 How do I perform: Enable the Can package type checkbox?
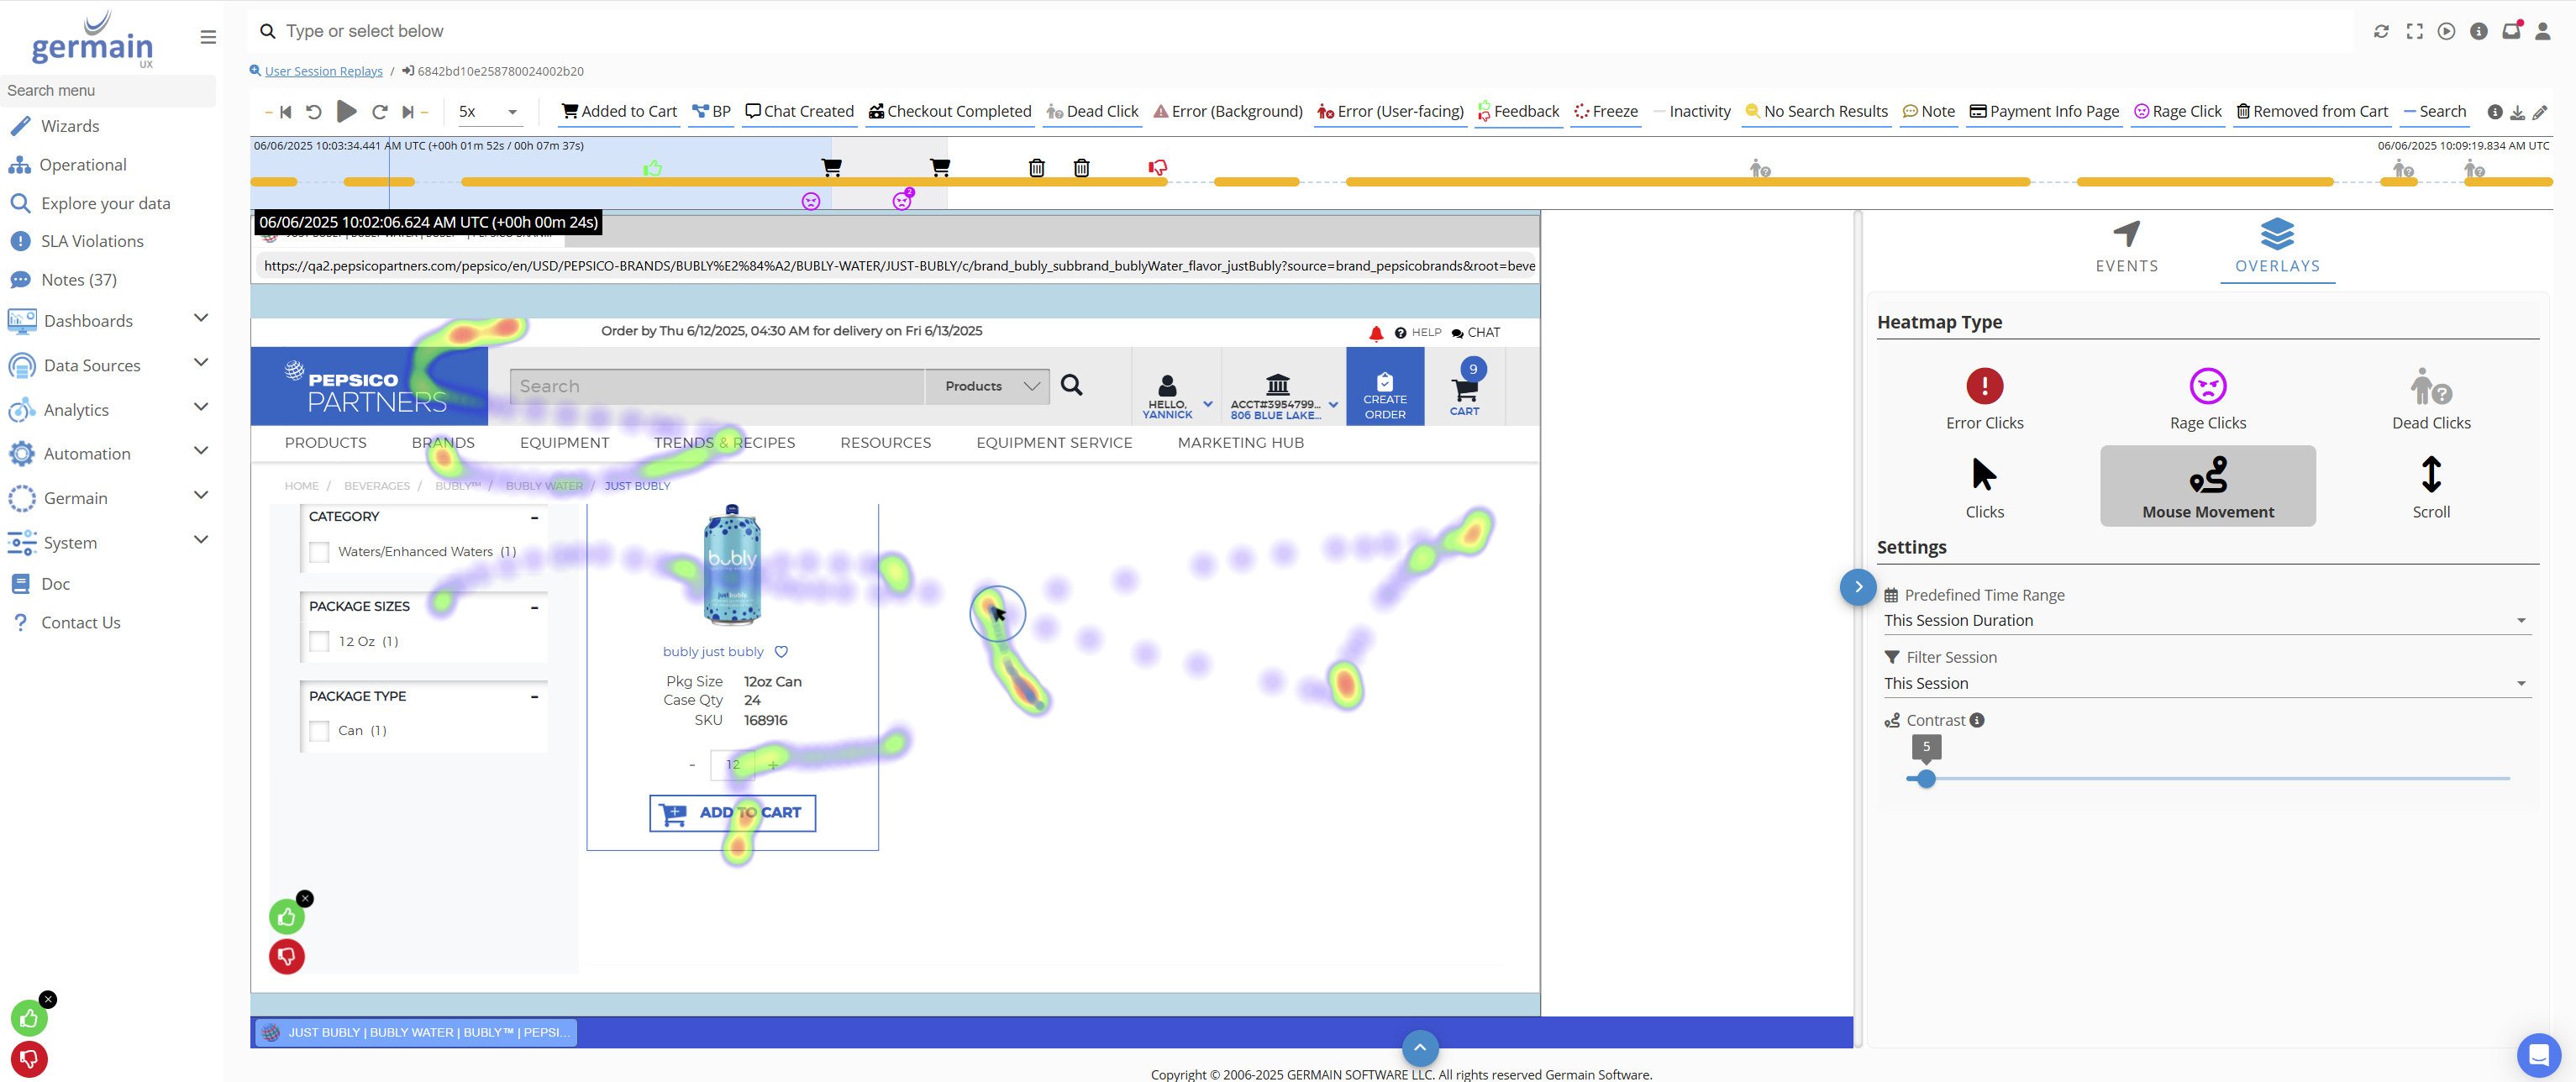coord(319,731)
